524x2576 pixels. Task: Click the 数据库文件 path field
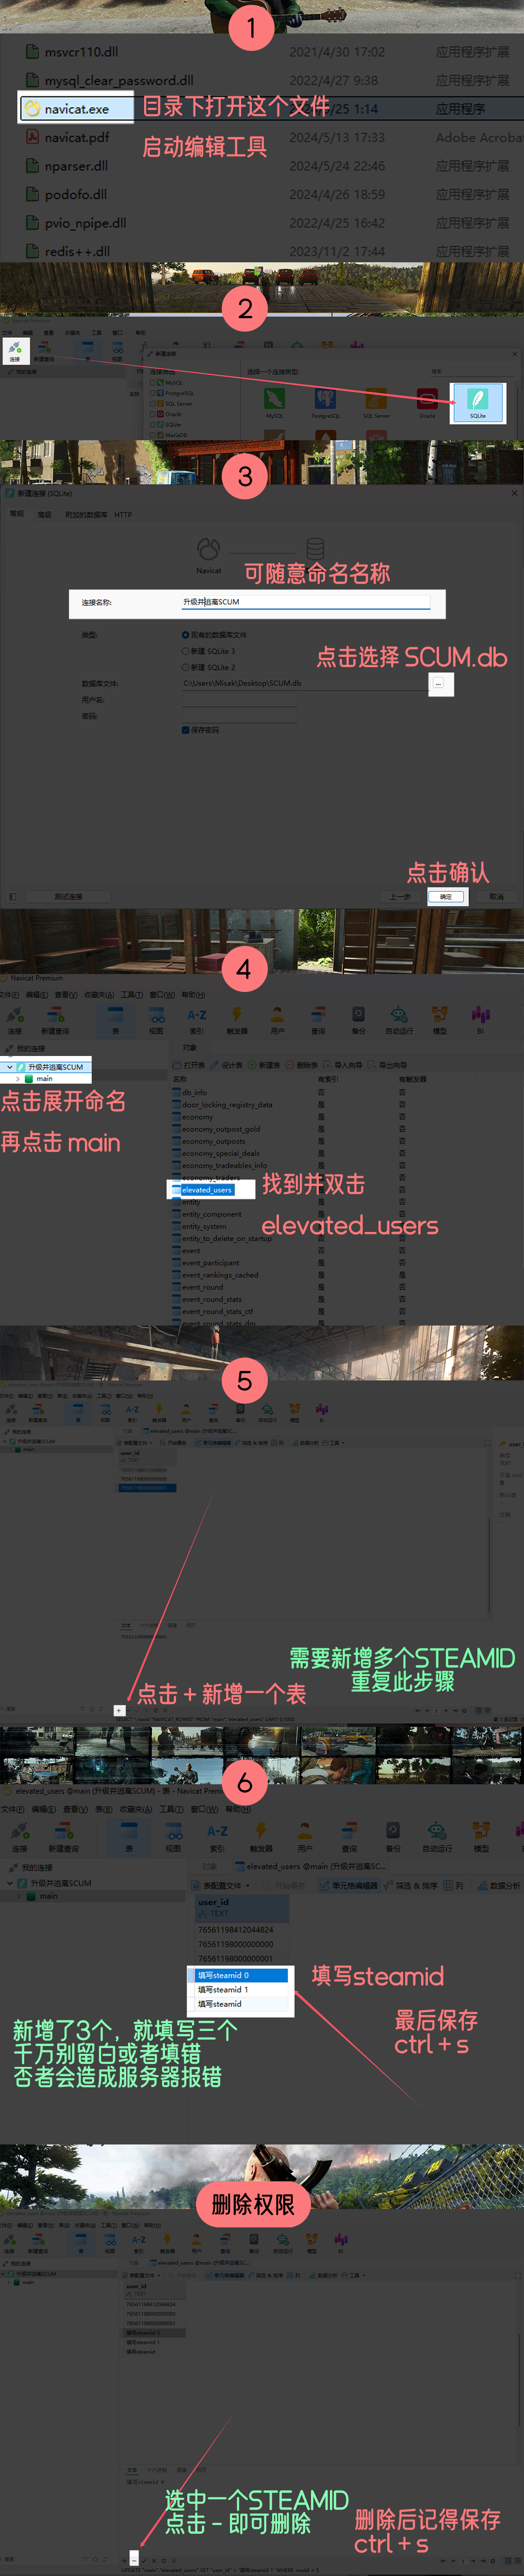coord(304,683)
